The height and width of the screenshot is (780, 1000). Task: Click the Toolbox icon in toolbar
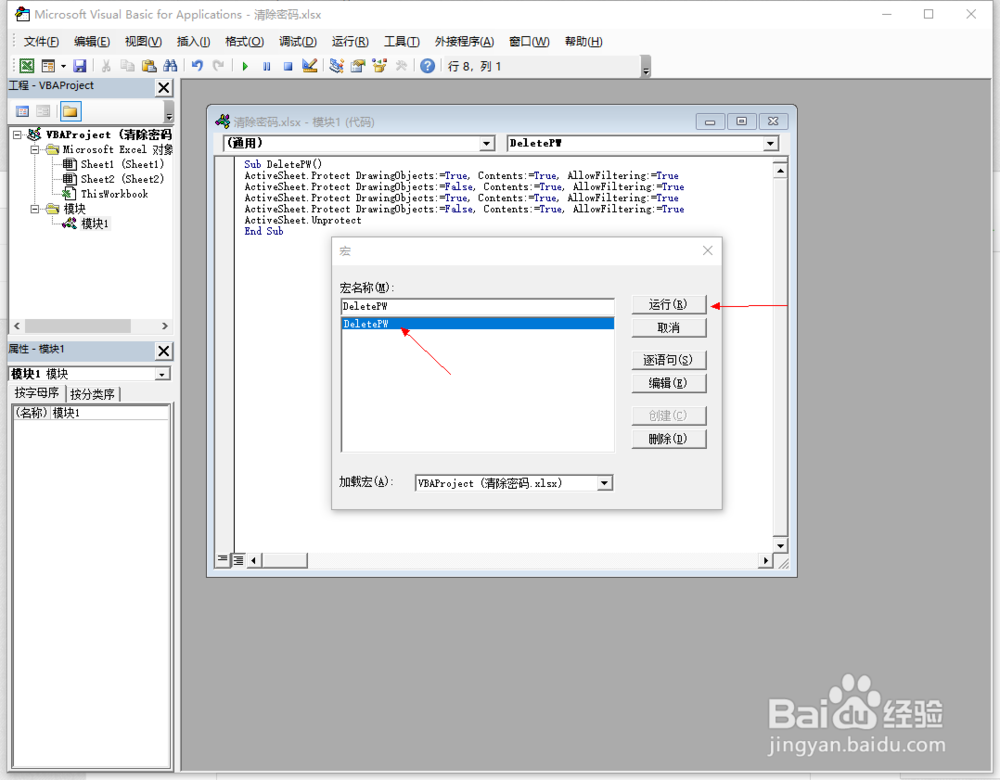(401, 66)
